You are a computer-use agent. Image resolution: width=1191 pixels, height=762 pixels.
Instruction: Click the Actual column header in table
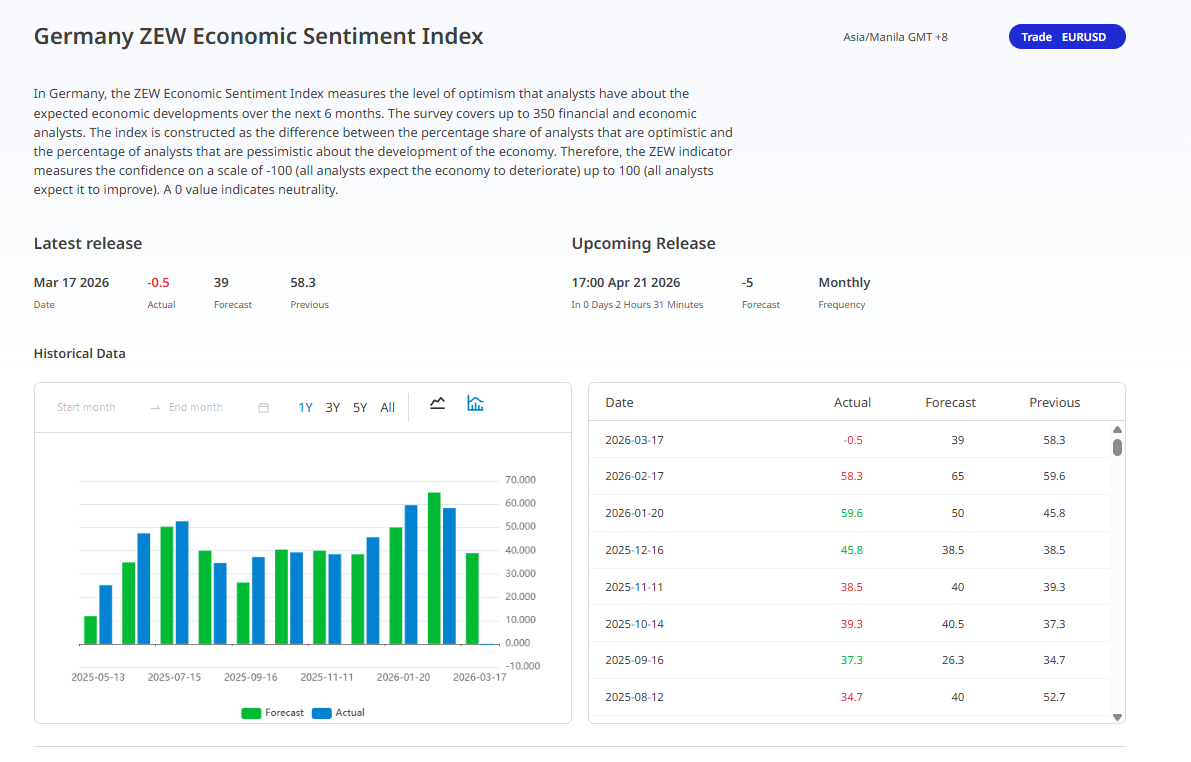(x=852, y=403)
